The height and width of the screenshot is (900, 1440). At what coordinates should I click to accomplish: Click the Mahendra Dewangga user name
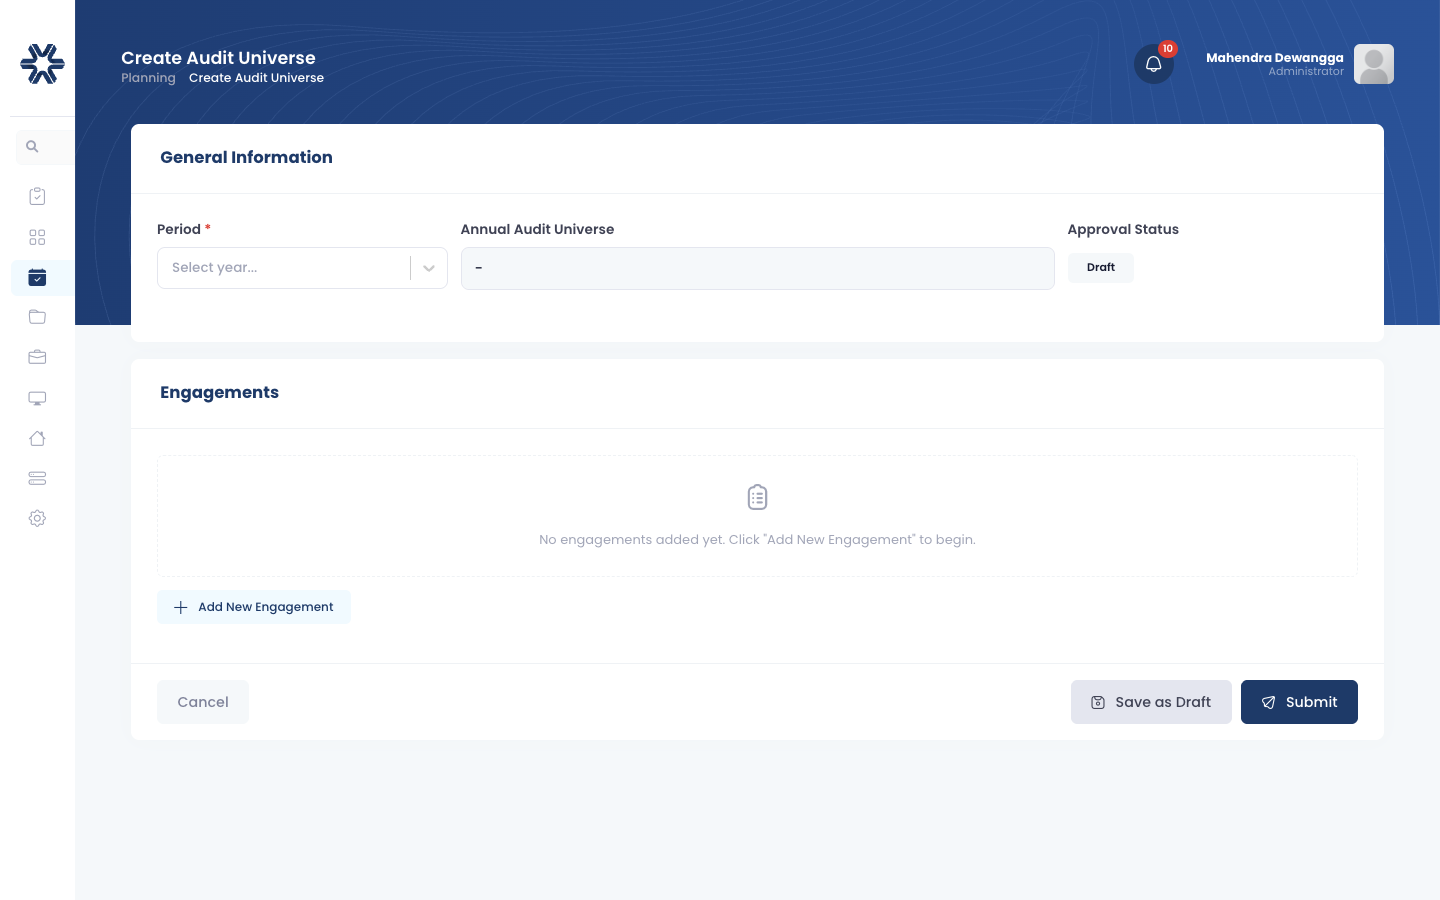point(1275,57)
